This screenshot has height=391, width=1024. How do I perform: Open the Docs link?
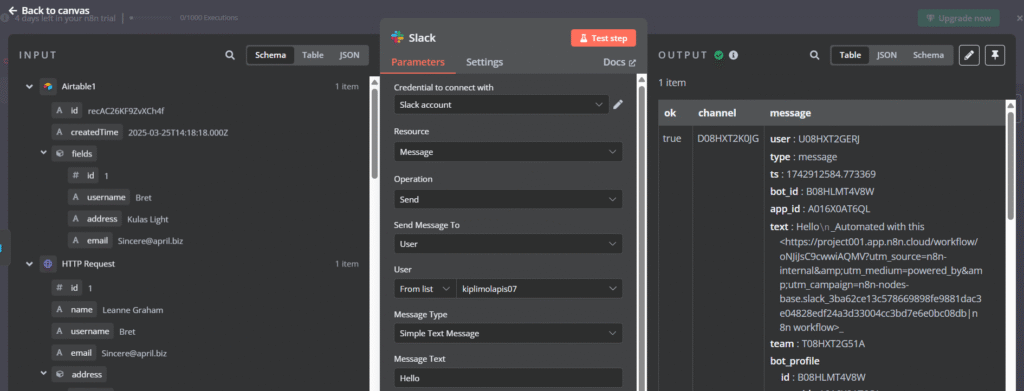(x=619, y=63)
